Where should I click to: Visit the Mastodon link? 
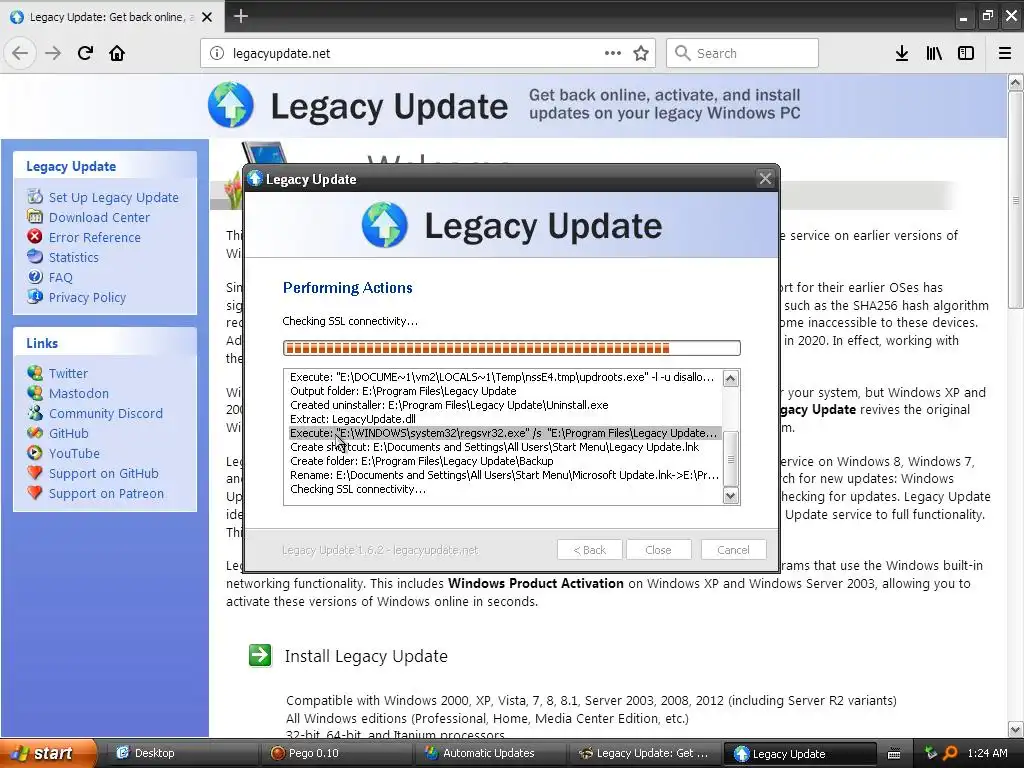(79, 394)
